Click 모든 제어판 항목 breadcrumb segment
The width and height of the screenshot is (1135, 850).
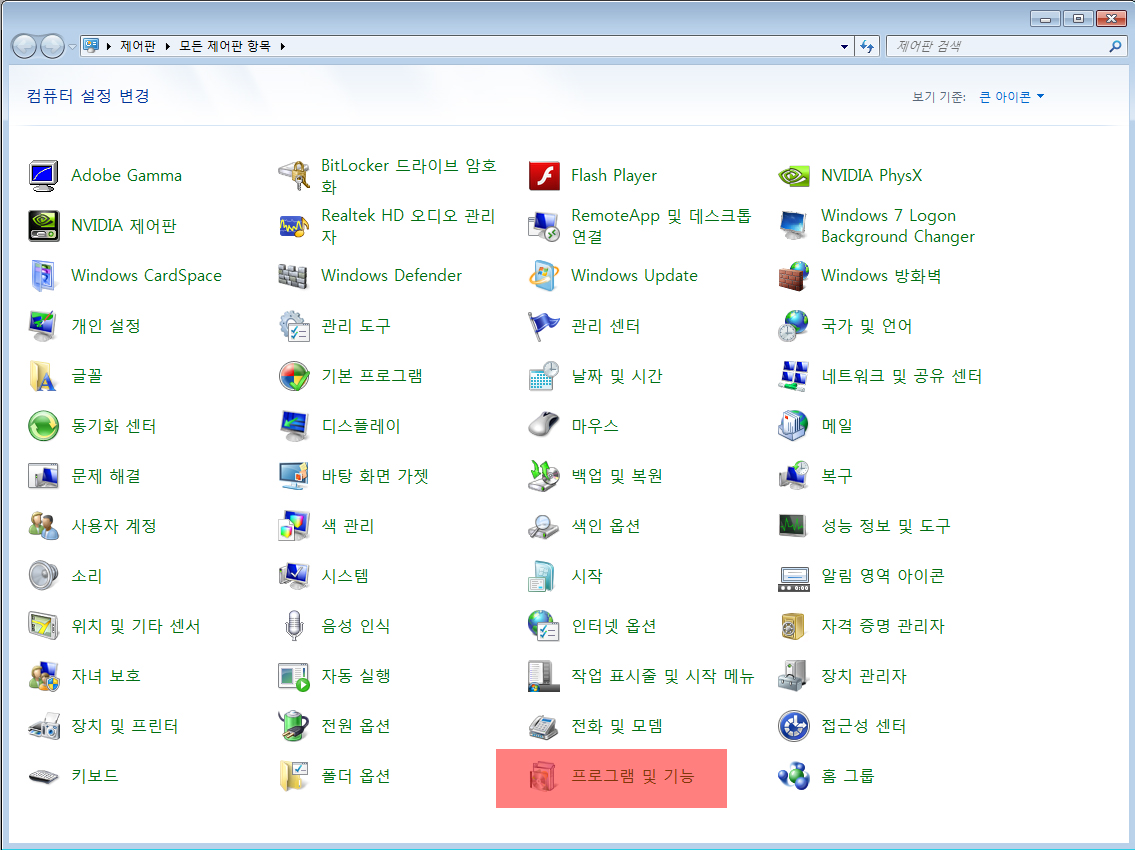pos(224,46)
